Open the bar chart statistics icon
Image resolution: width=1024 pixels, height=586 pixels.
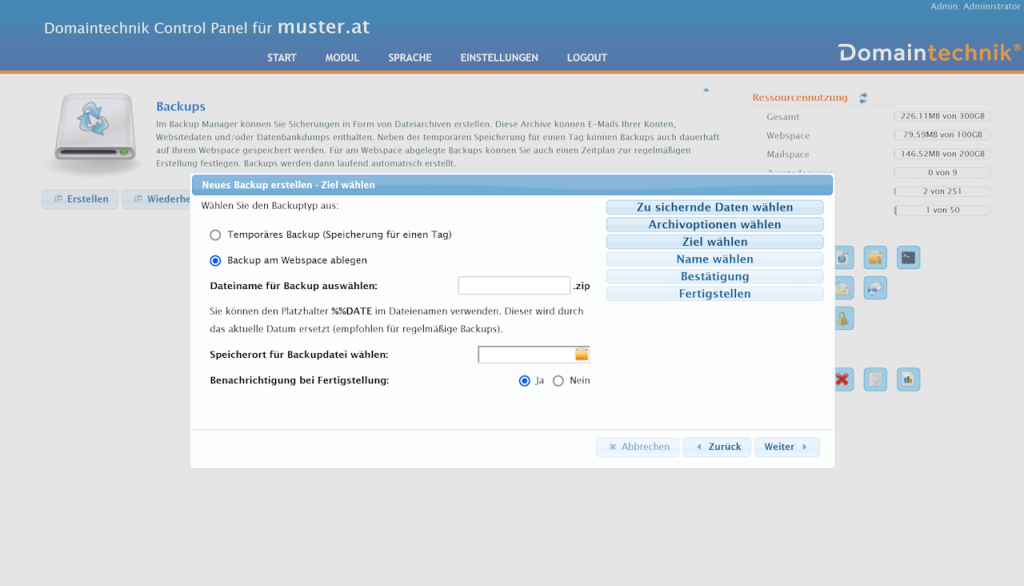coord(908,380)
